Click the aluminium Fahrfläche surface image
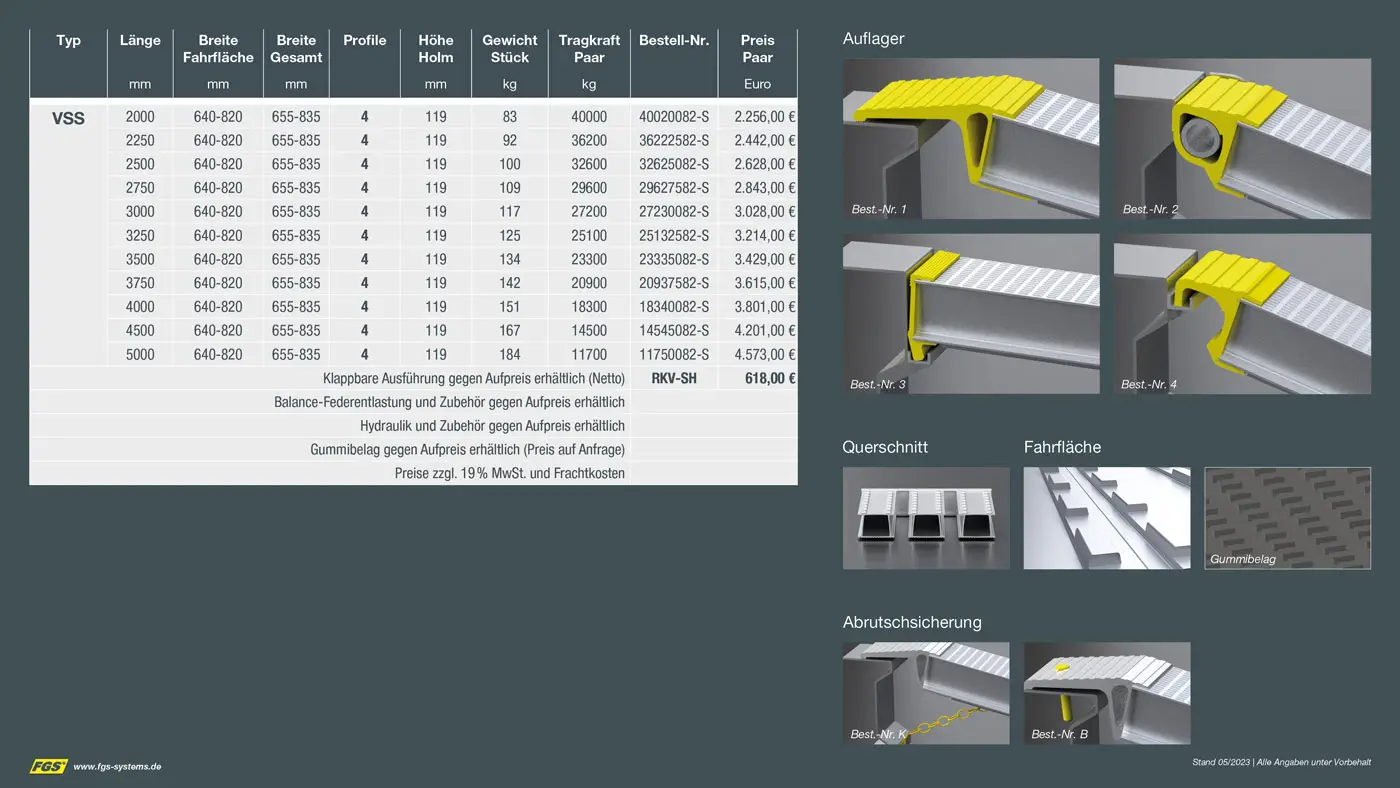This screenshot has width=1400, height=788. point(1107,518)
